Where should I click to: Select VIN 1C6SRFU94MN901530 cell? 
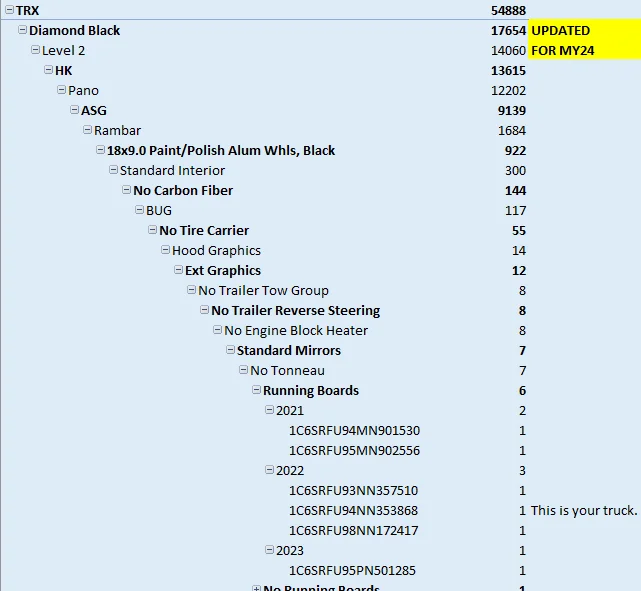(x=354, y=430)
